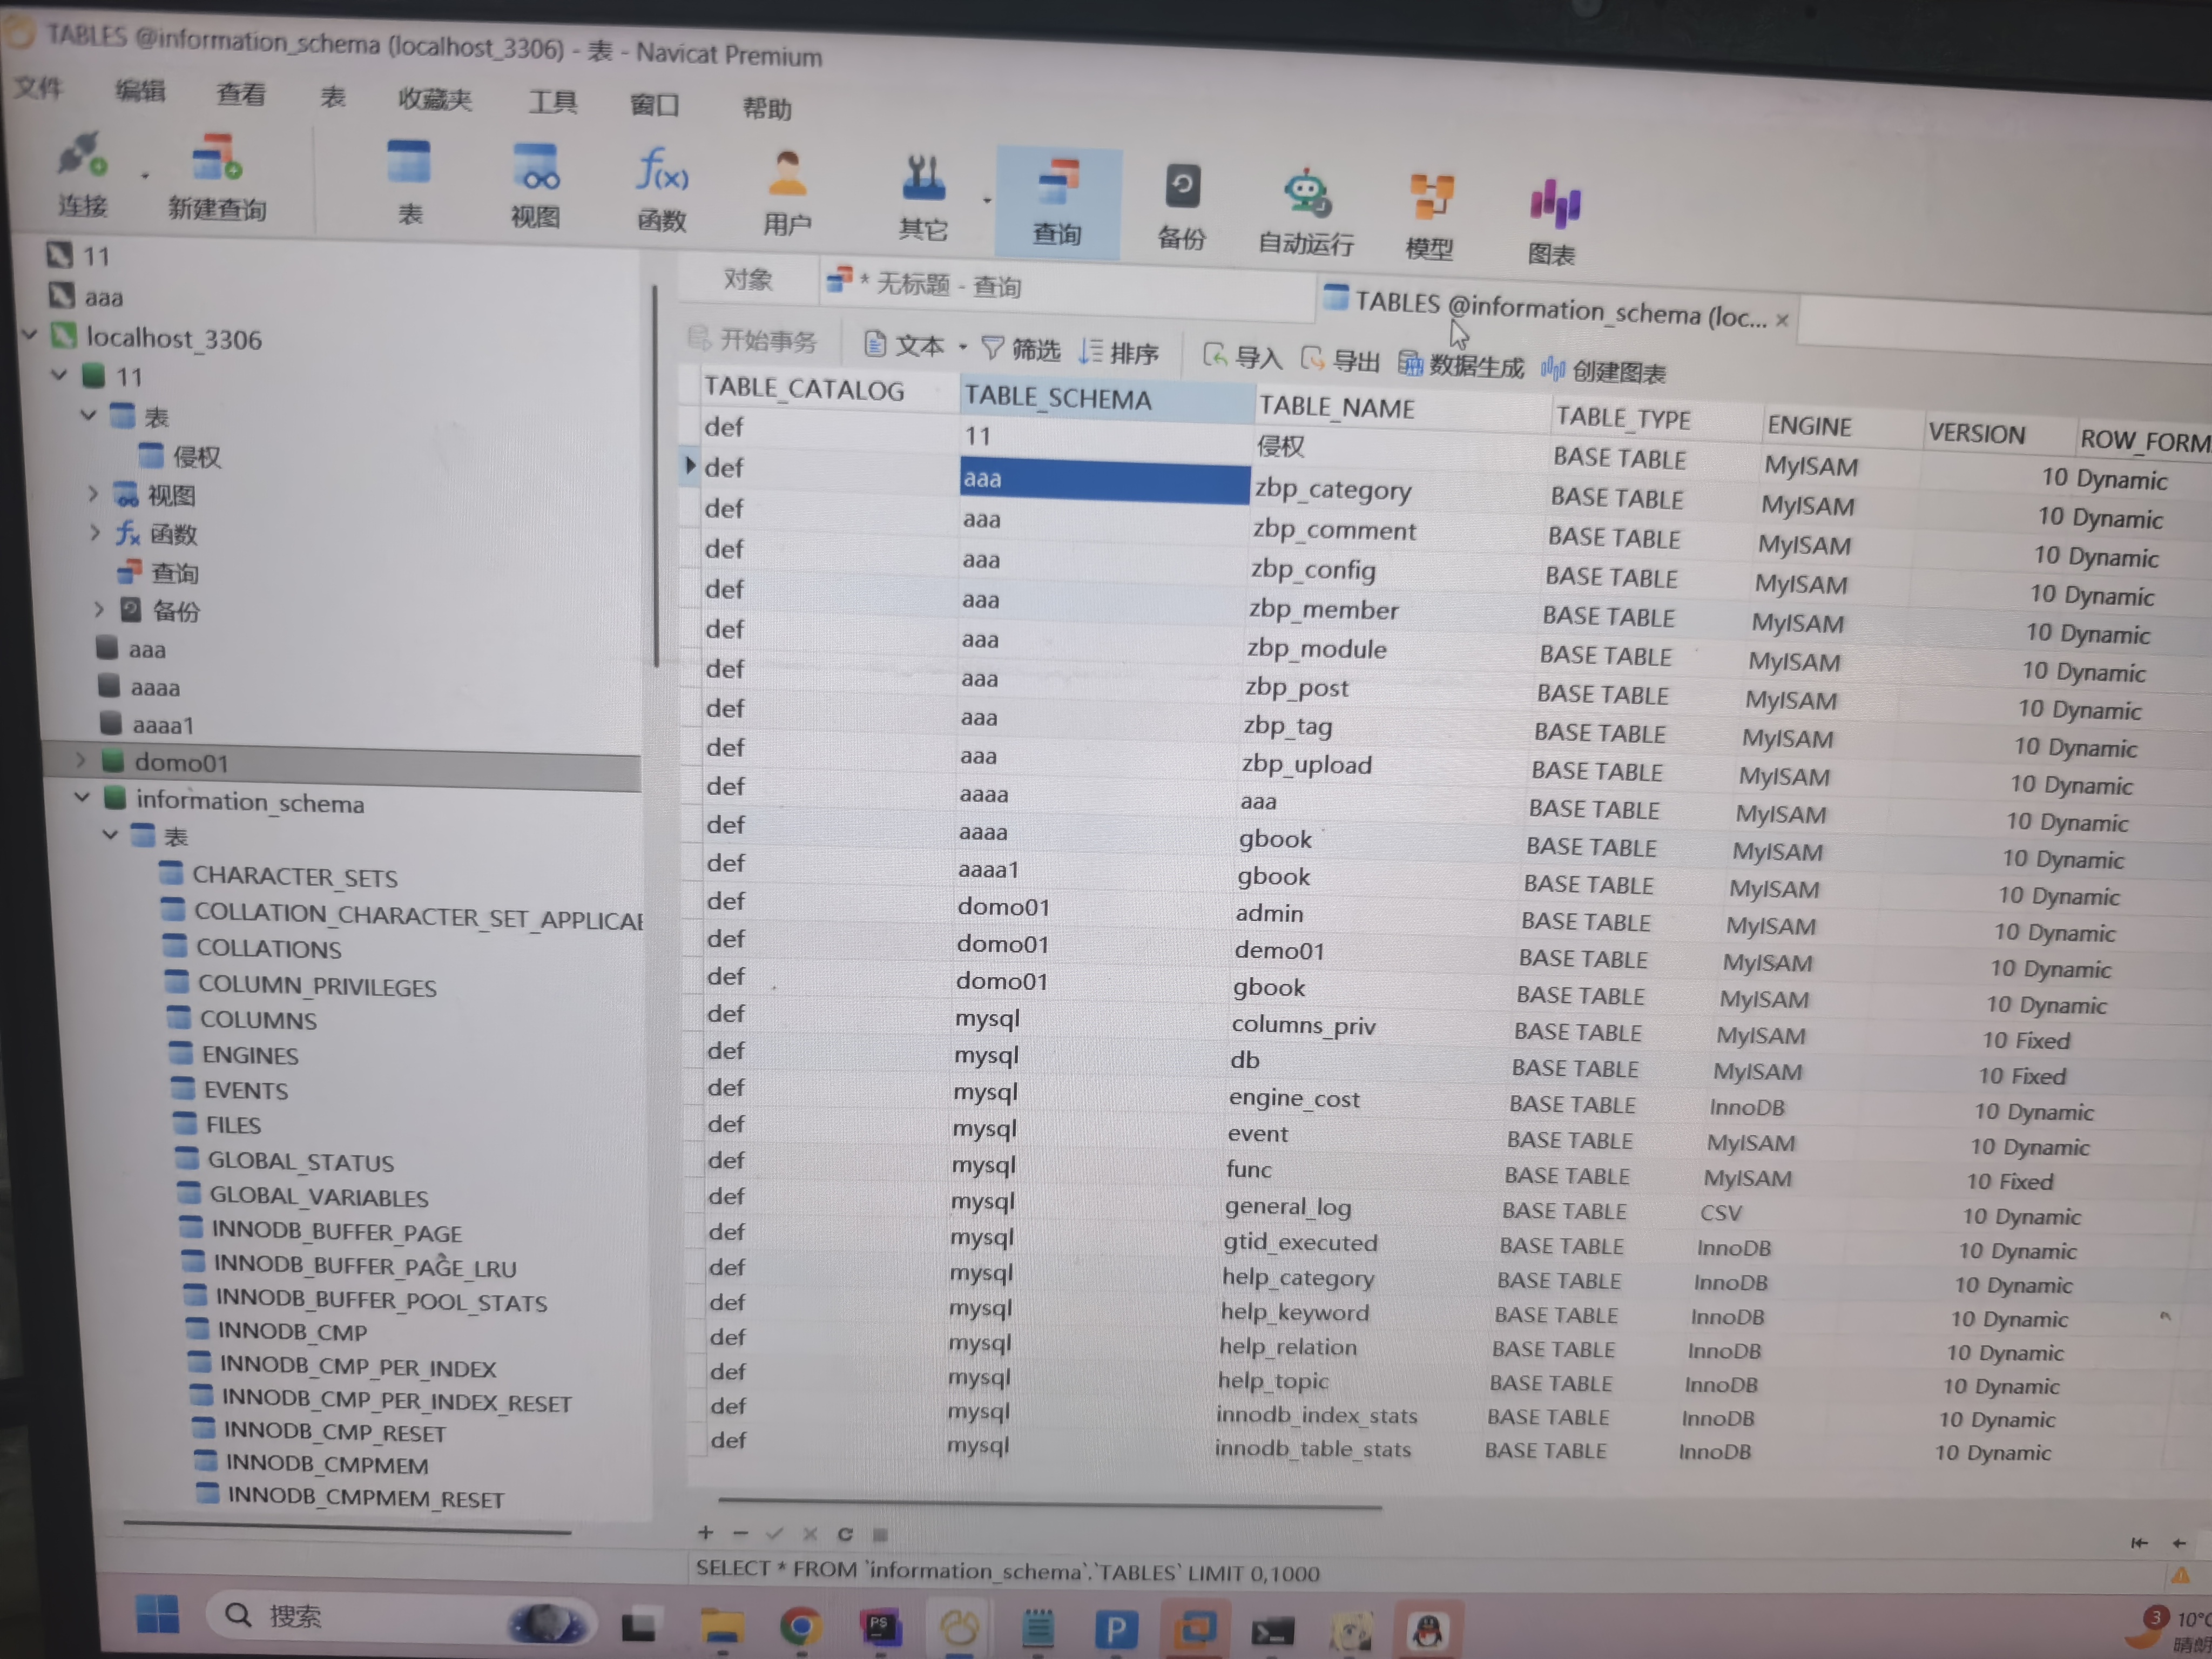The image size is (2212, 1659).
Task: Click the add record plus button
Action: 705,1532
